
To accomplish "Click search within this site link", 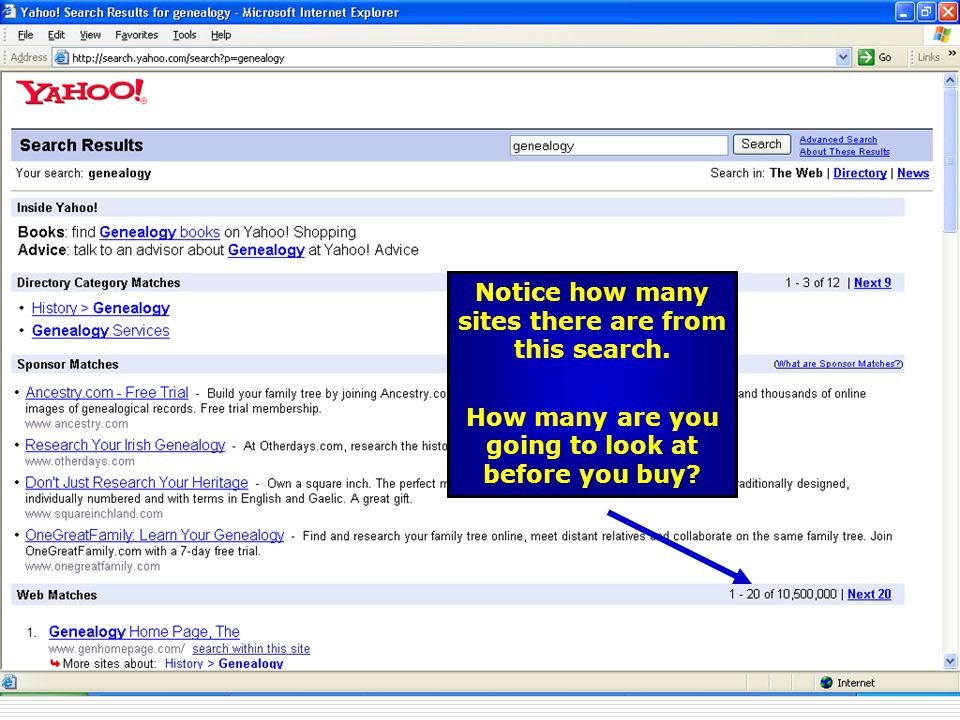I will pyautogui.click(x=251, y=648).
